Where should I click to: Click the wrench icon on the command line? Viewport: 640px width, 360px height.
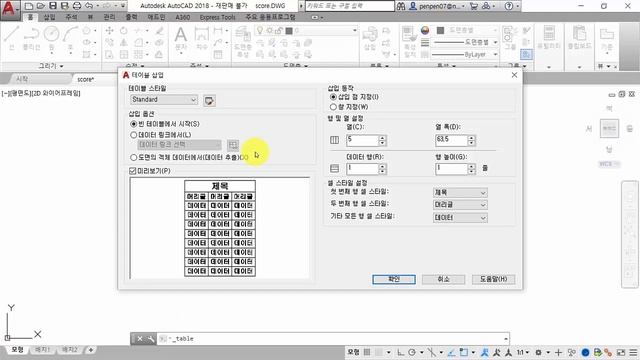click(151, 339)
